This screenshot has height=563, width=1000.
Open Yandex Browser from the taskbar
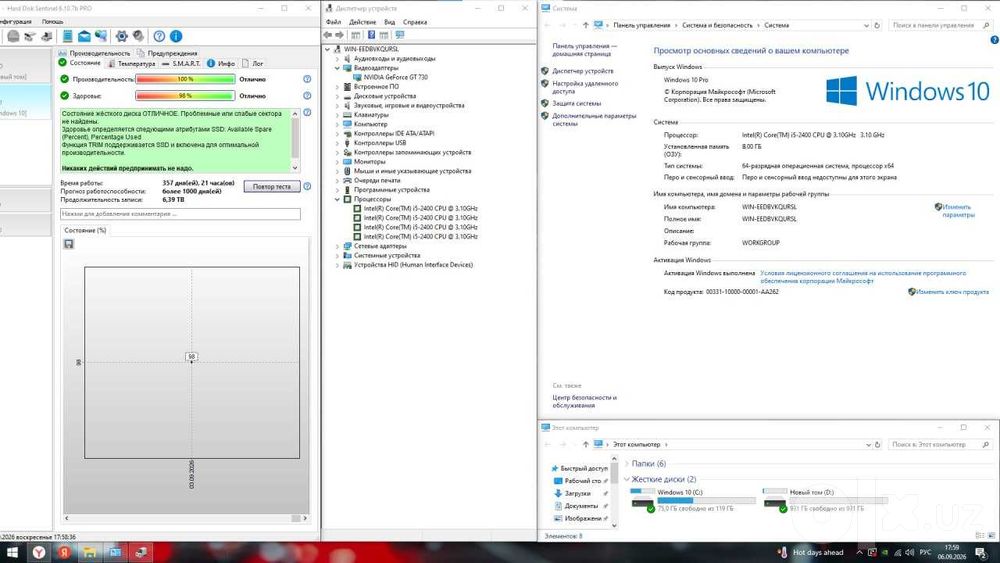point(39,552)
